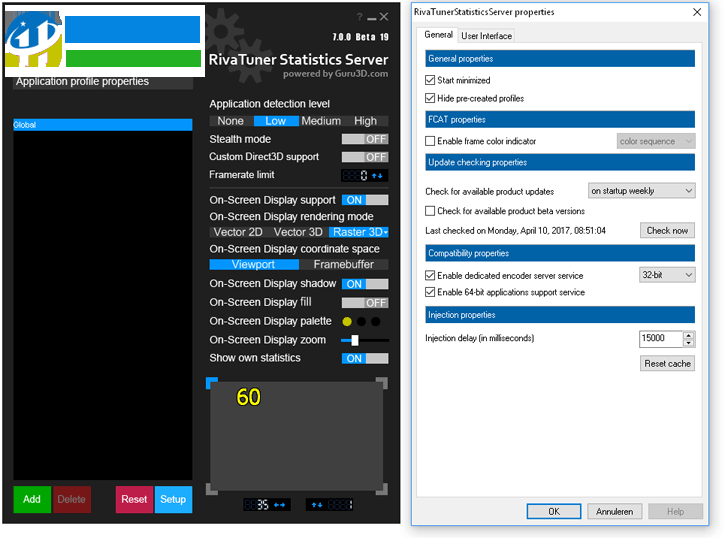This screenshot has width=725, height=538.
Task: Toggle Enable 64-bit applications support service
Action: pyautogui.click(x=430, y=292)
